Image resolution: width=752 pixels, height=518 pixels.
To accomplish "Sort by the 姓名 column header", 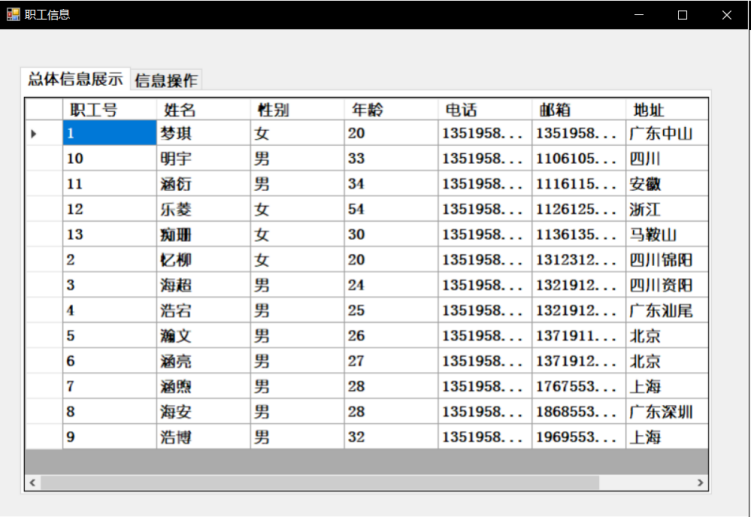I will pyautogui.click(x=203, y=110).
